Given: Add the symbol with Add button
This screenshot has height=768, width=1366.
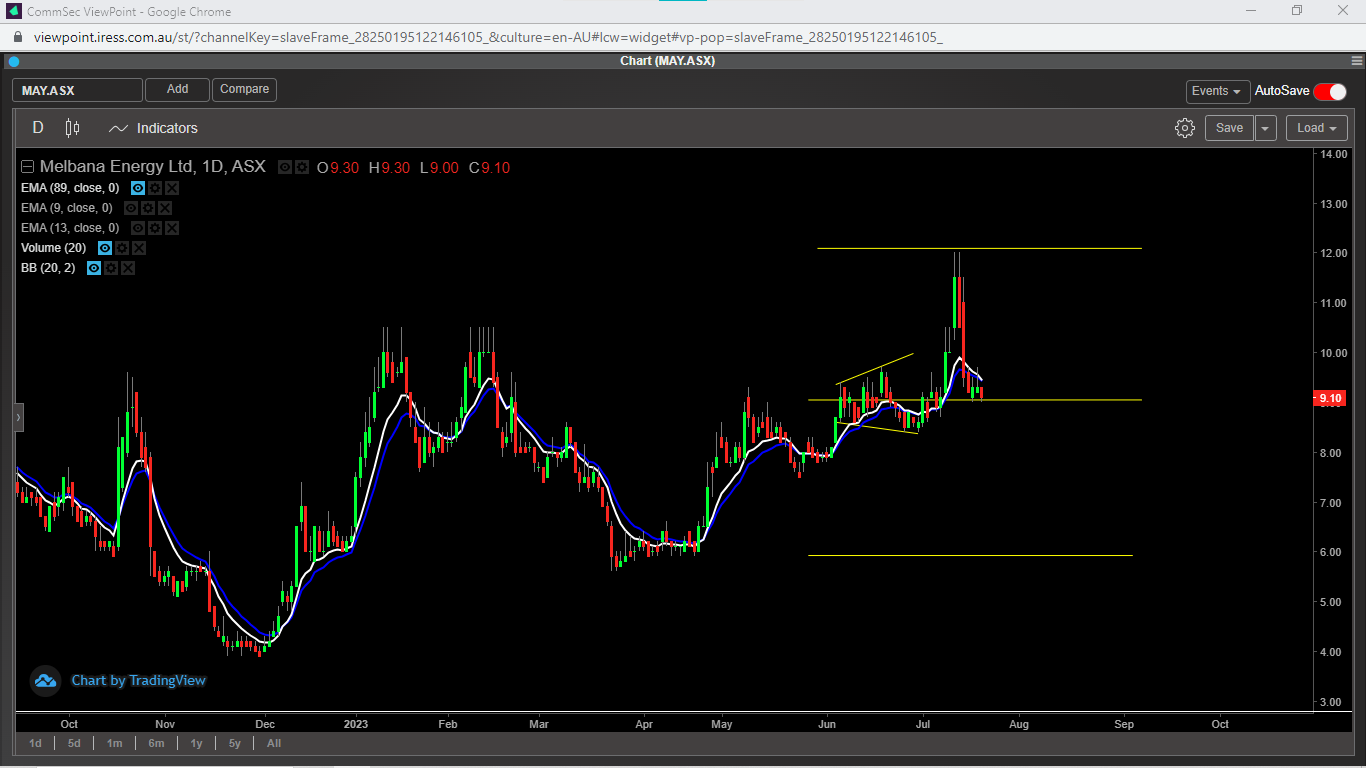Looking at the screenshot, I should 177,90.
